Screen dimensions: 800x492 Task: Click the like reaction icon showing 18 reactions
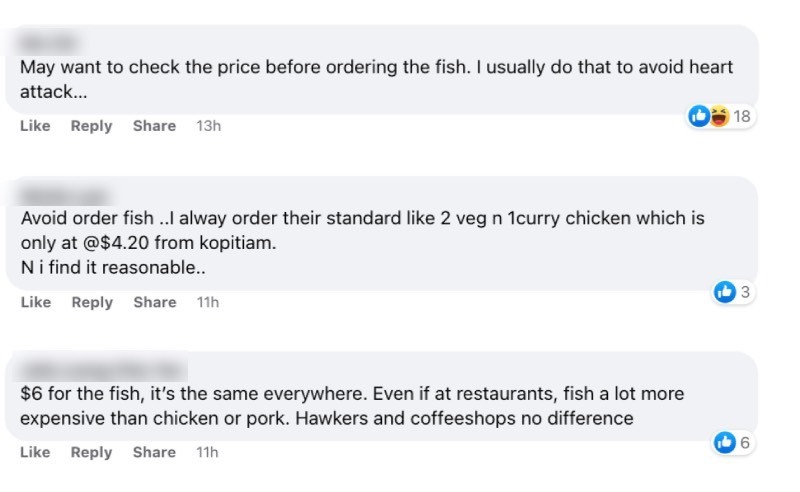pyautogui.click(x=699, y=117)
